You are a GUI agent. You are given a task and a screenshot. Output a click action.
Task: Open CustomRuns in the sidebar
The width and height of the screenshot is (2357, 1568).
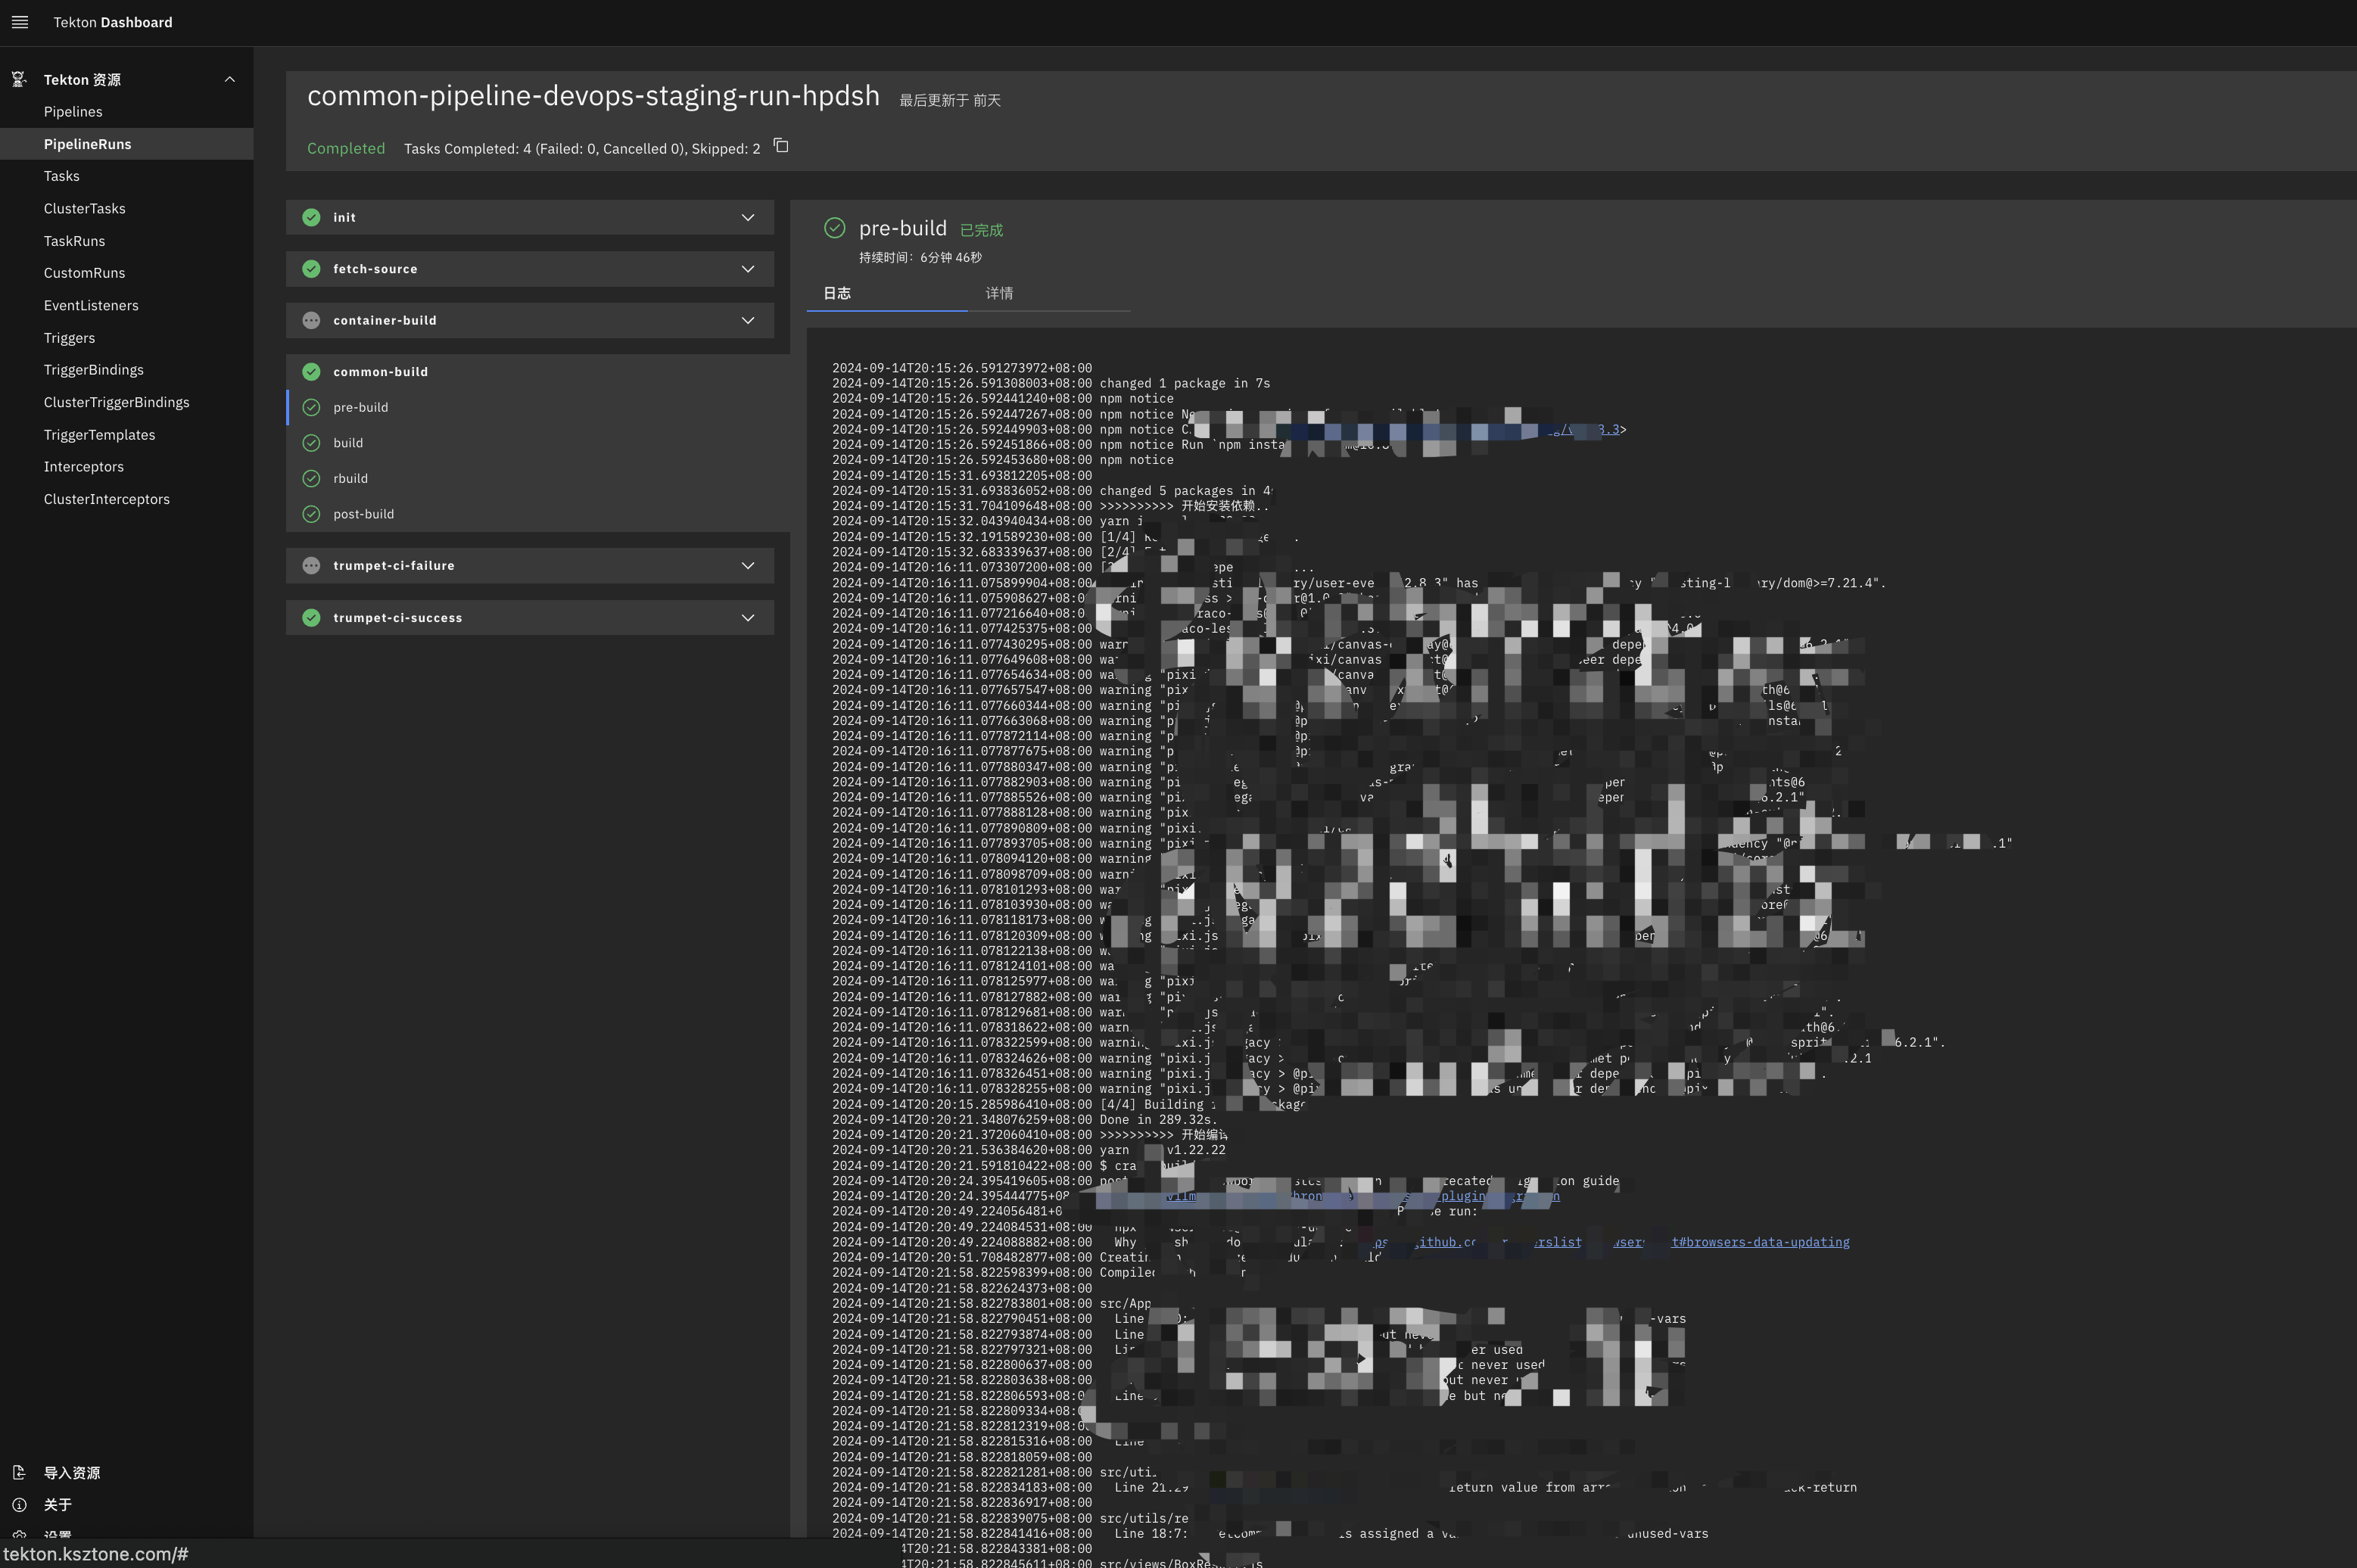[x=127, y=273]
